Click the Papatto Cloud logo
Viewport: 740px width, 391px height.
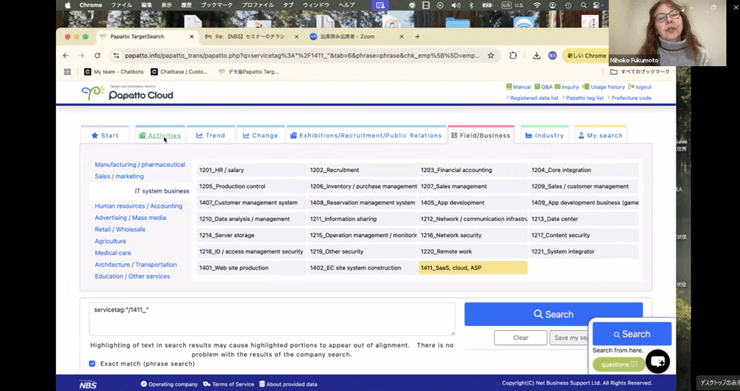point(127,93)
